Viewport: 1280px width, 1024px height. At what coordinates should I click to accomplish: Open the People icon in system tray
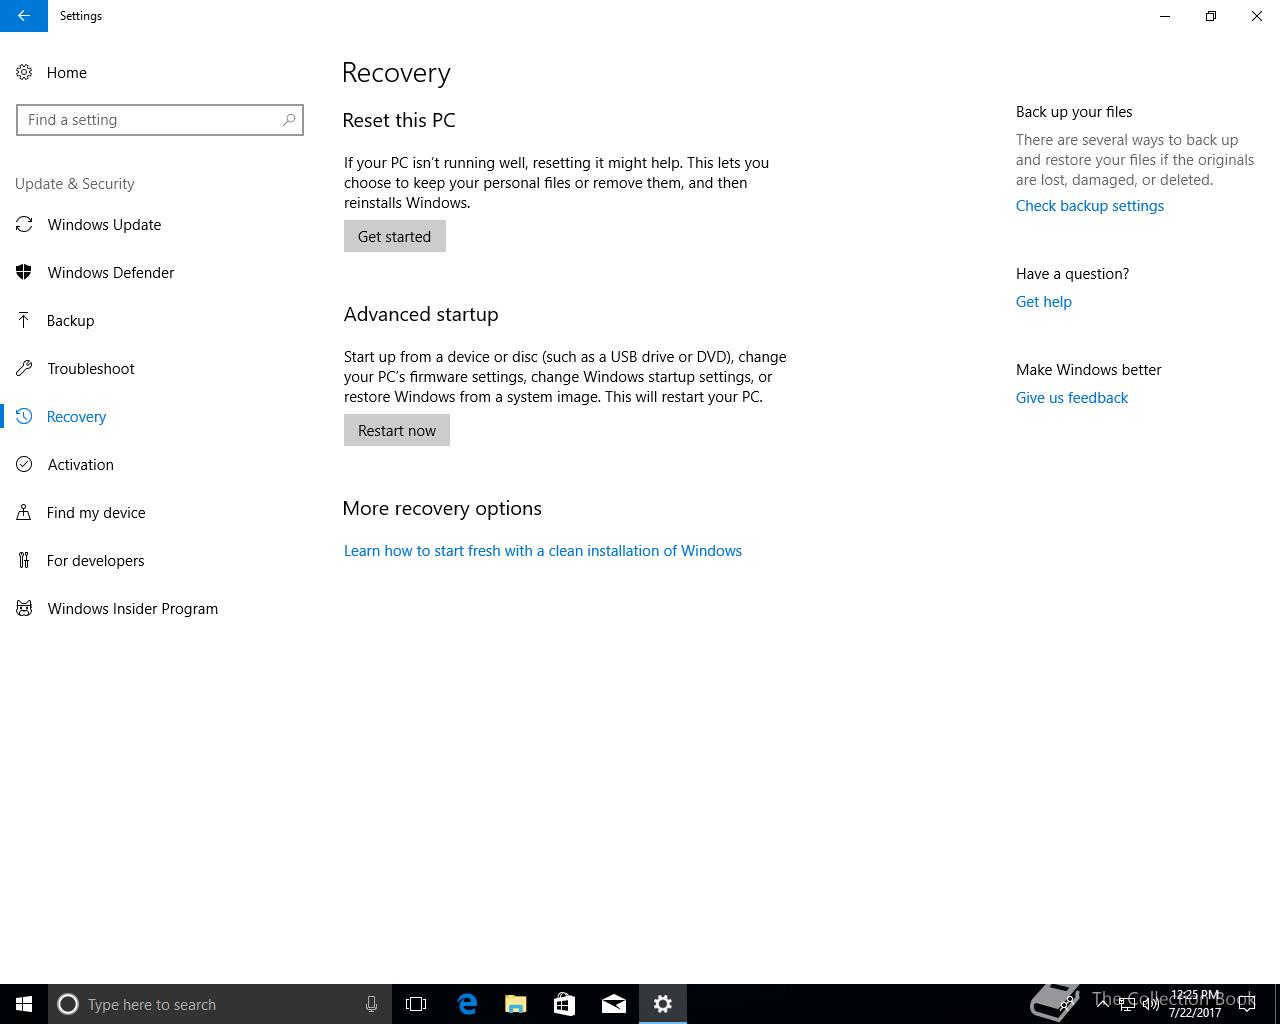pos(1068,1004)
